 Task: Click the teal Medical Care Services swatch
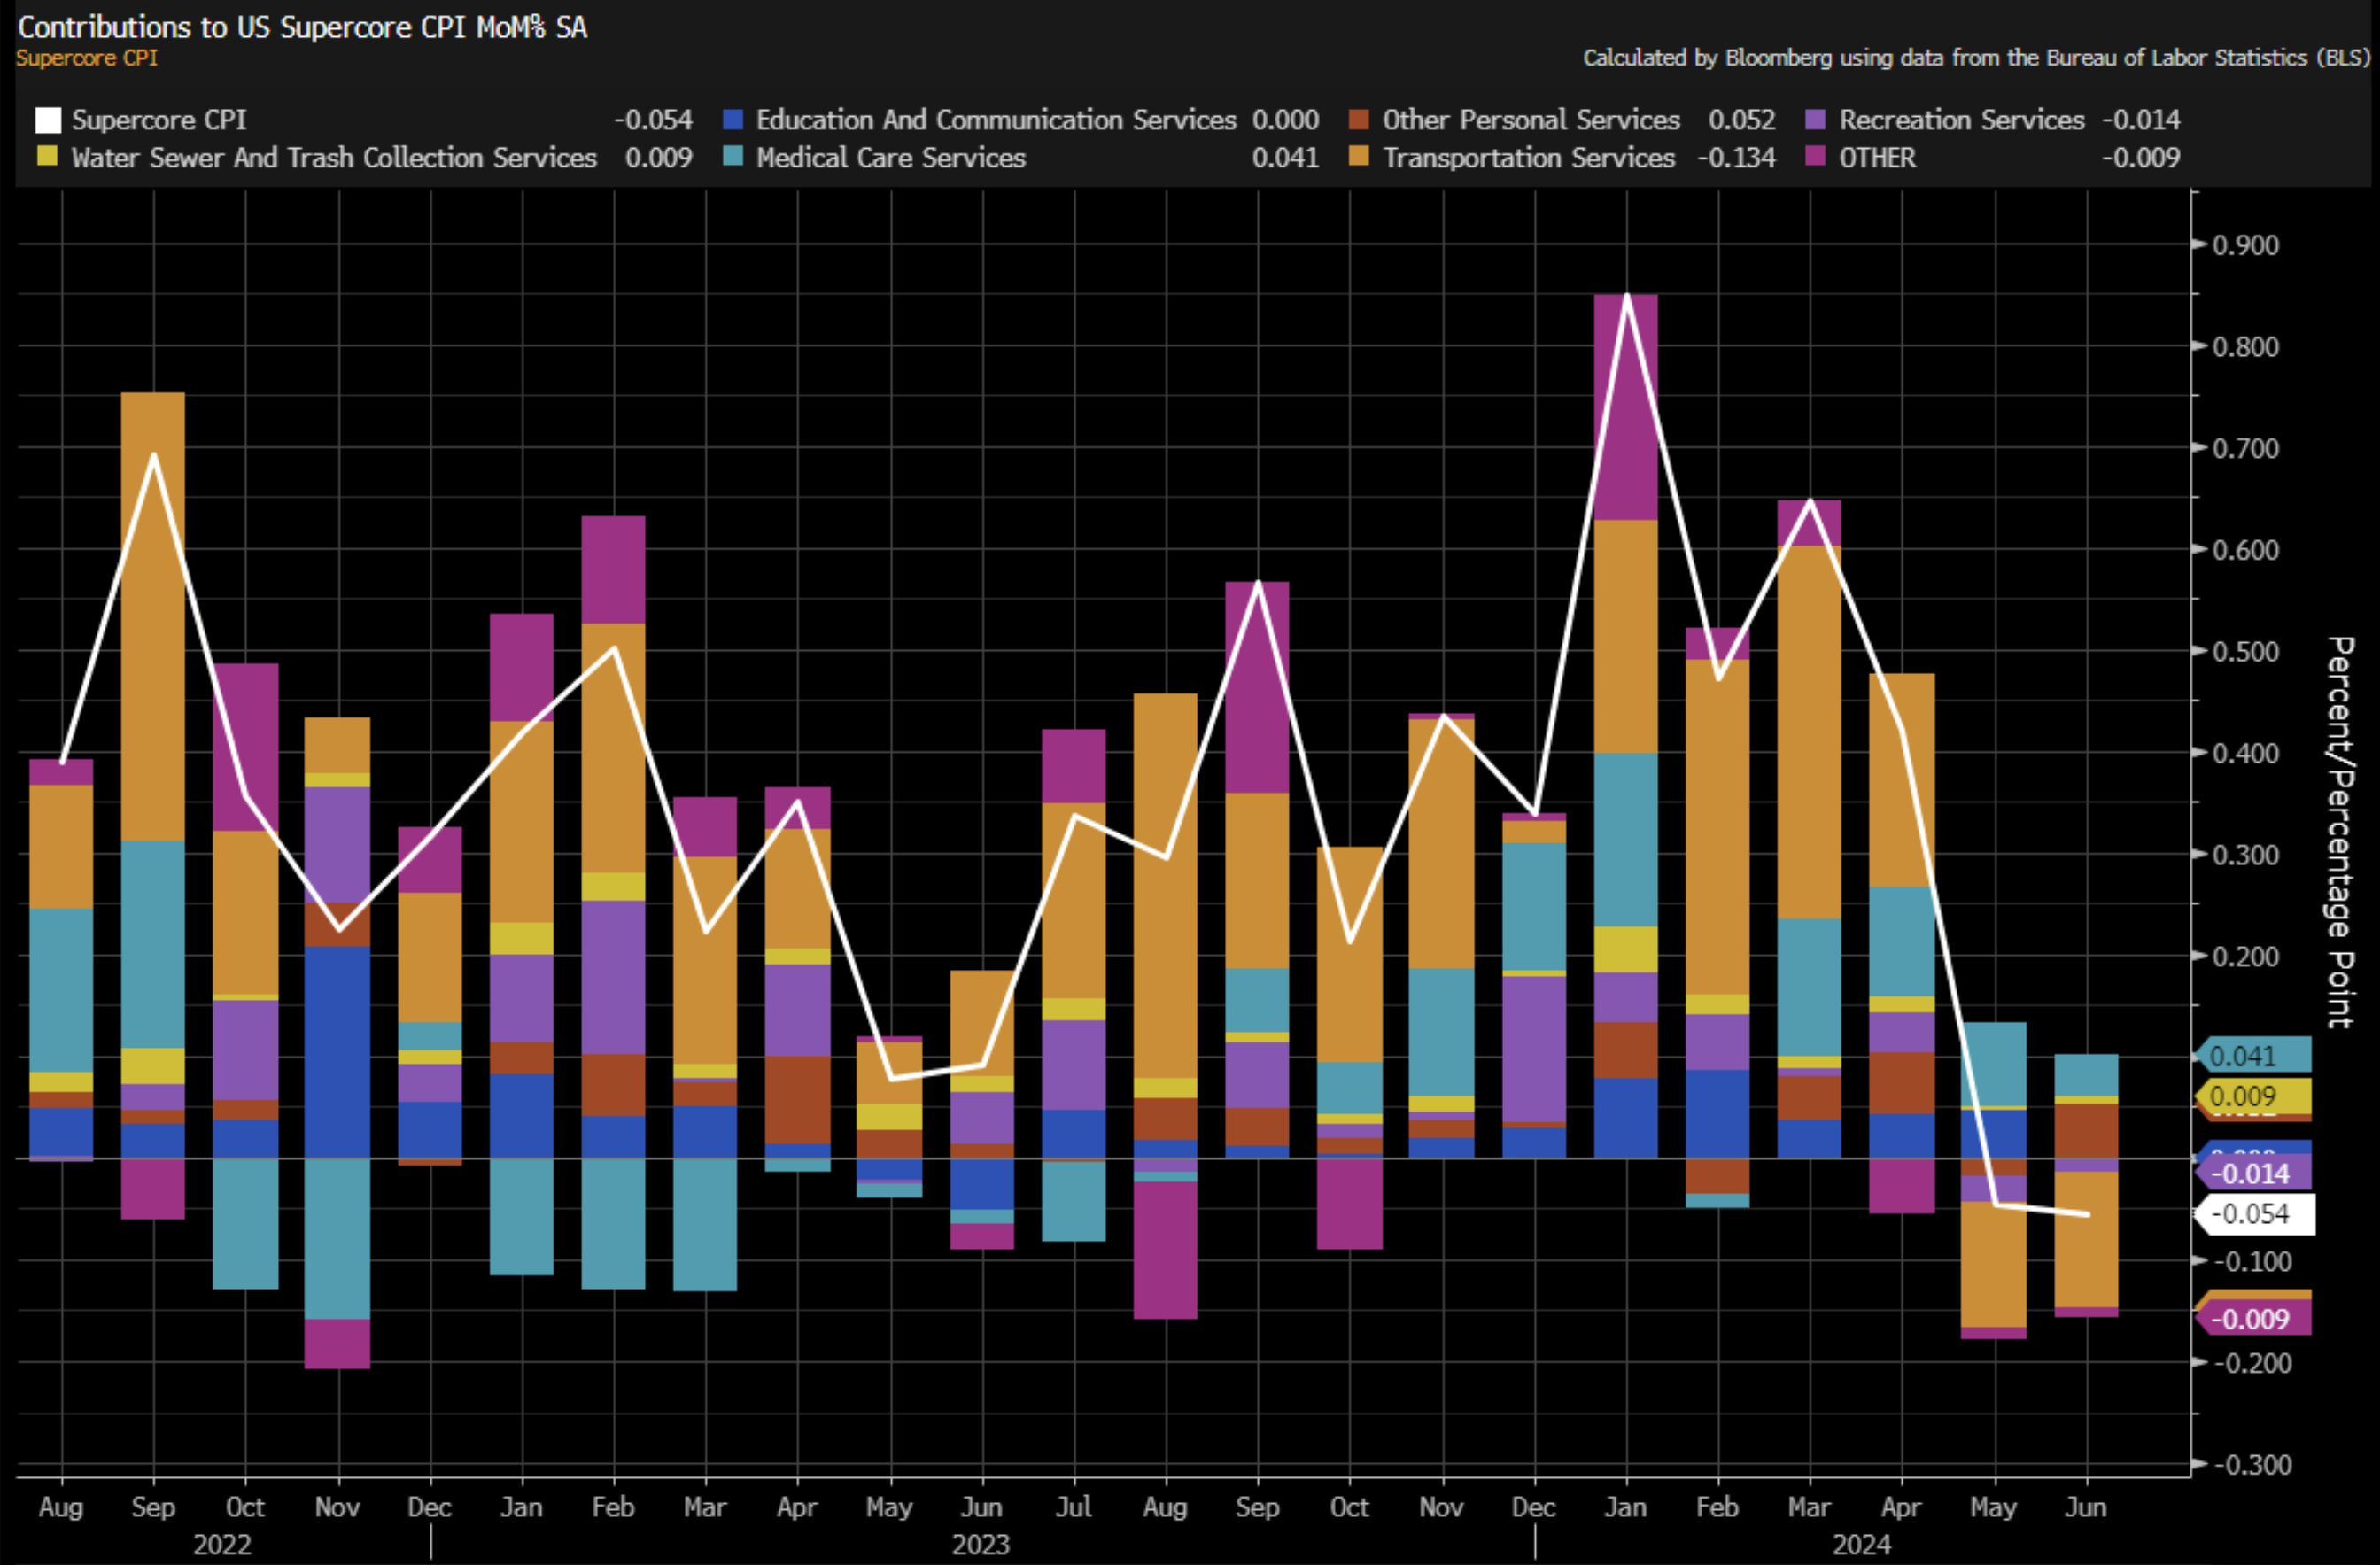(733, 157)
